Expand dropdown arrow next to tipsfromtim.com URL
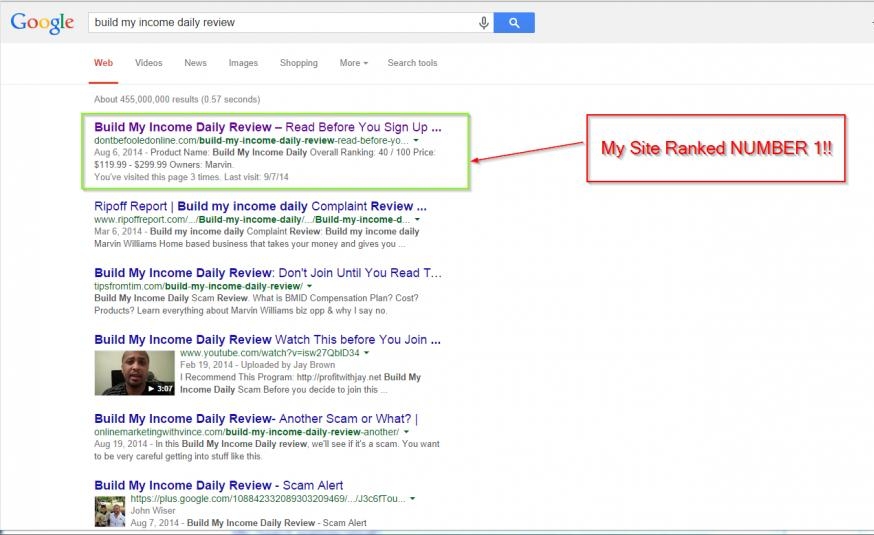This screenshot has width=874, height=535. [x=309, y=286]
